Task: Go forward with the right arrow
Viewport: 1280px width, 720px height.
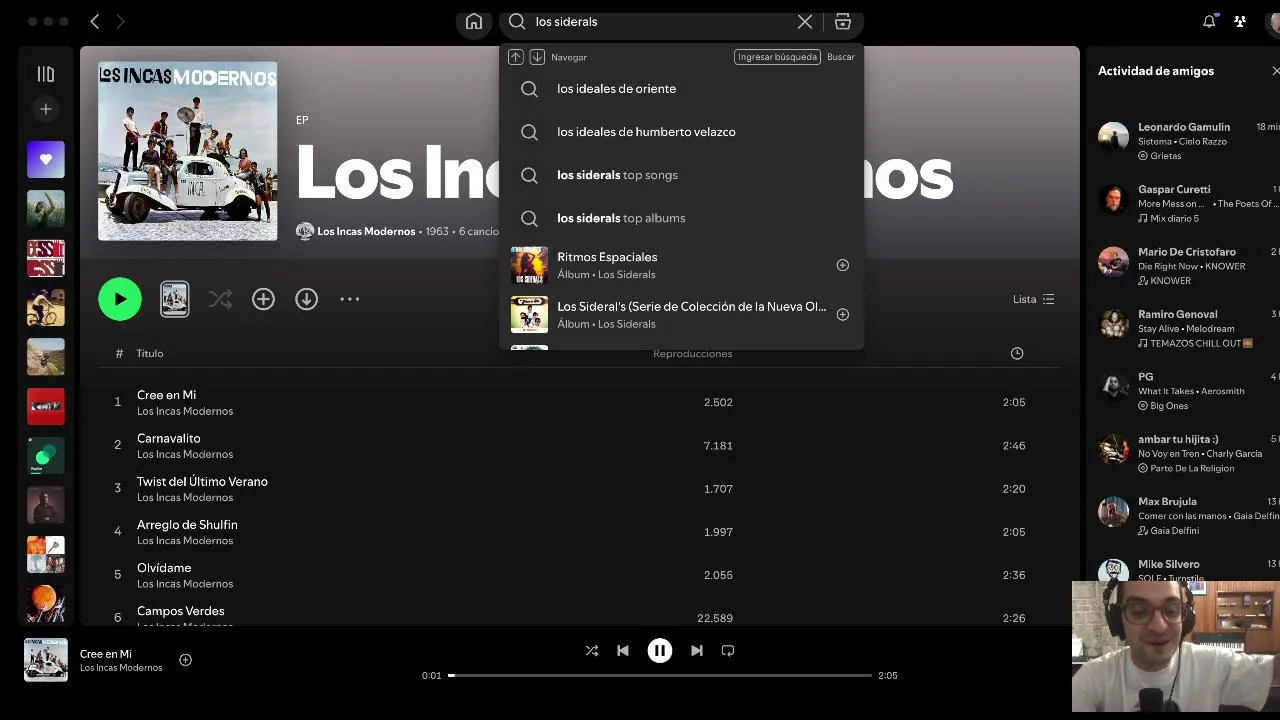Action: [121, 22]
